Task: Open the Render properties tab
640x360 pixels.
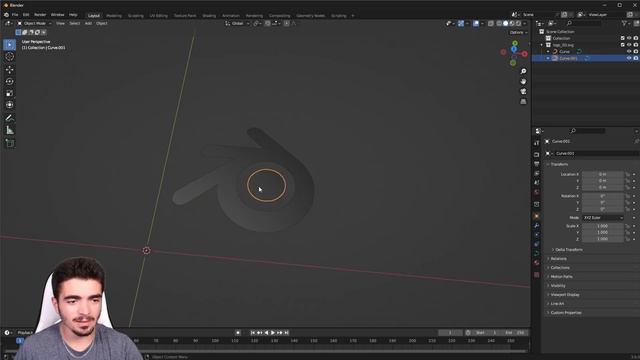Action: point(536,155)
